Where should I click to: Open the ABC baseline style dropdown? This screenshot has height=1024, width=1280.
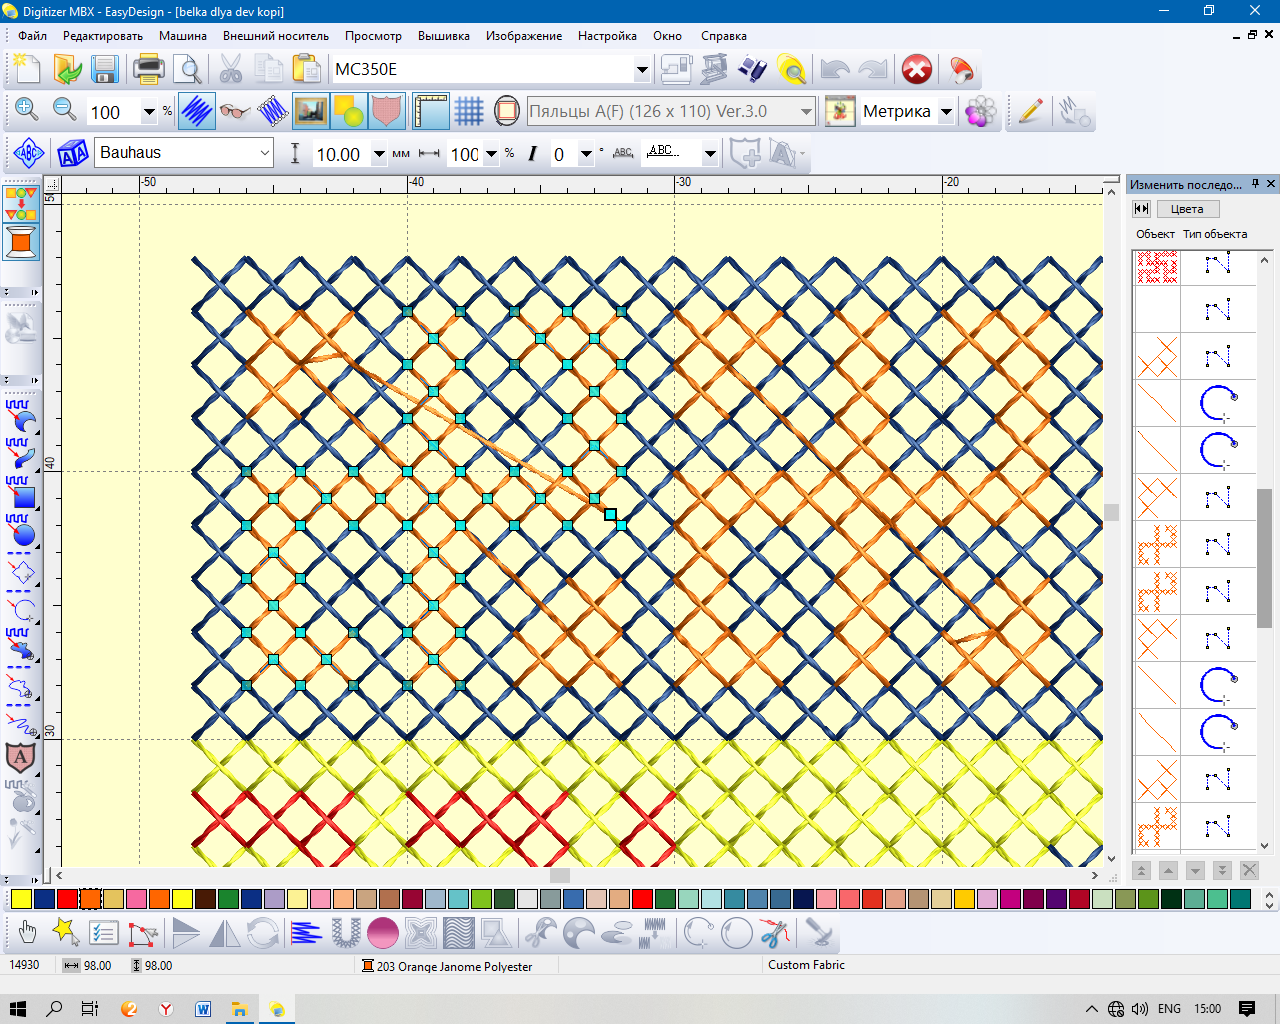click(x=710, y=154)
